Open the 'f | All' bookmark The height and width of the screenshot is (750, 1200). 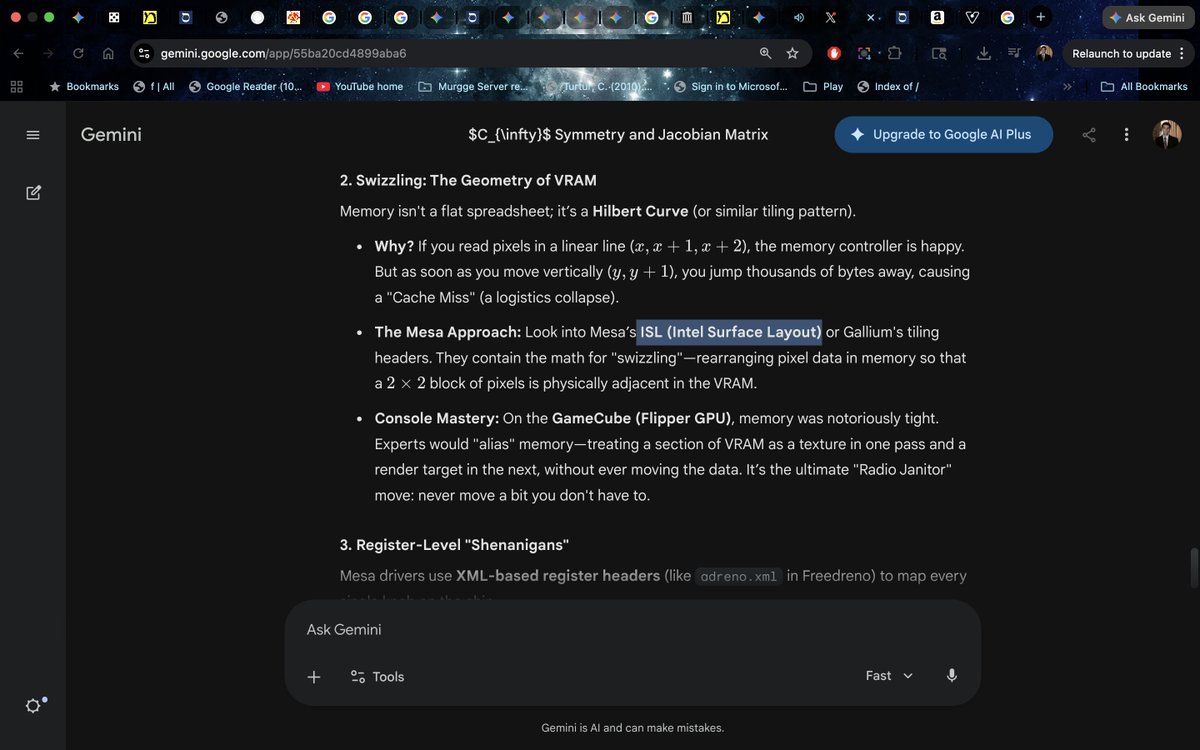coord(153,87)
